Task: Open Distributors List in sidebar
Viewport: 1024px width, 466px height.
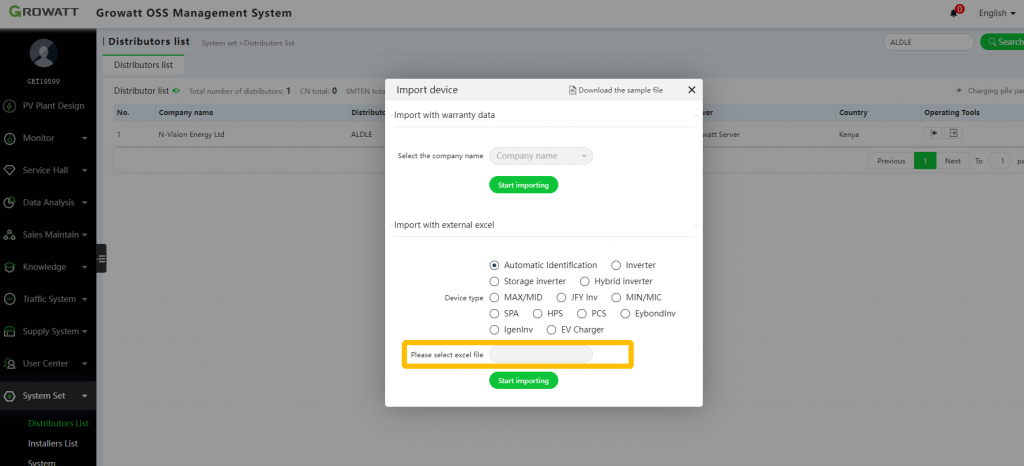Action: coord(58,424)
